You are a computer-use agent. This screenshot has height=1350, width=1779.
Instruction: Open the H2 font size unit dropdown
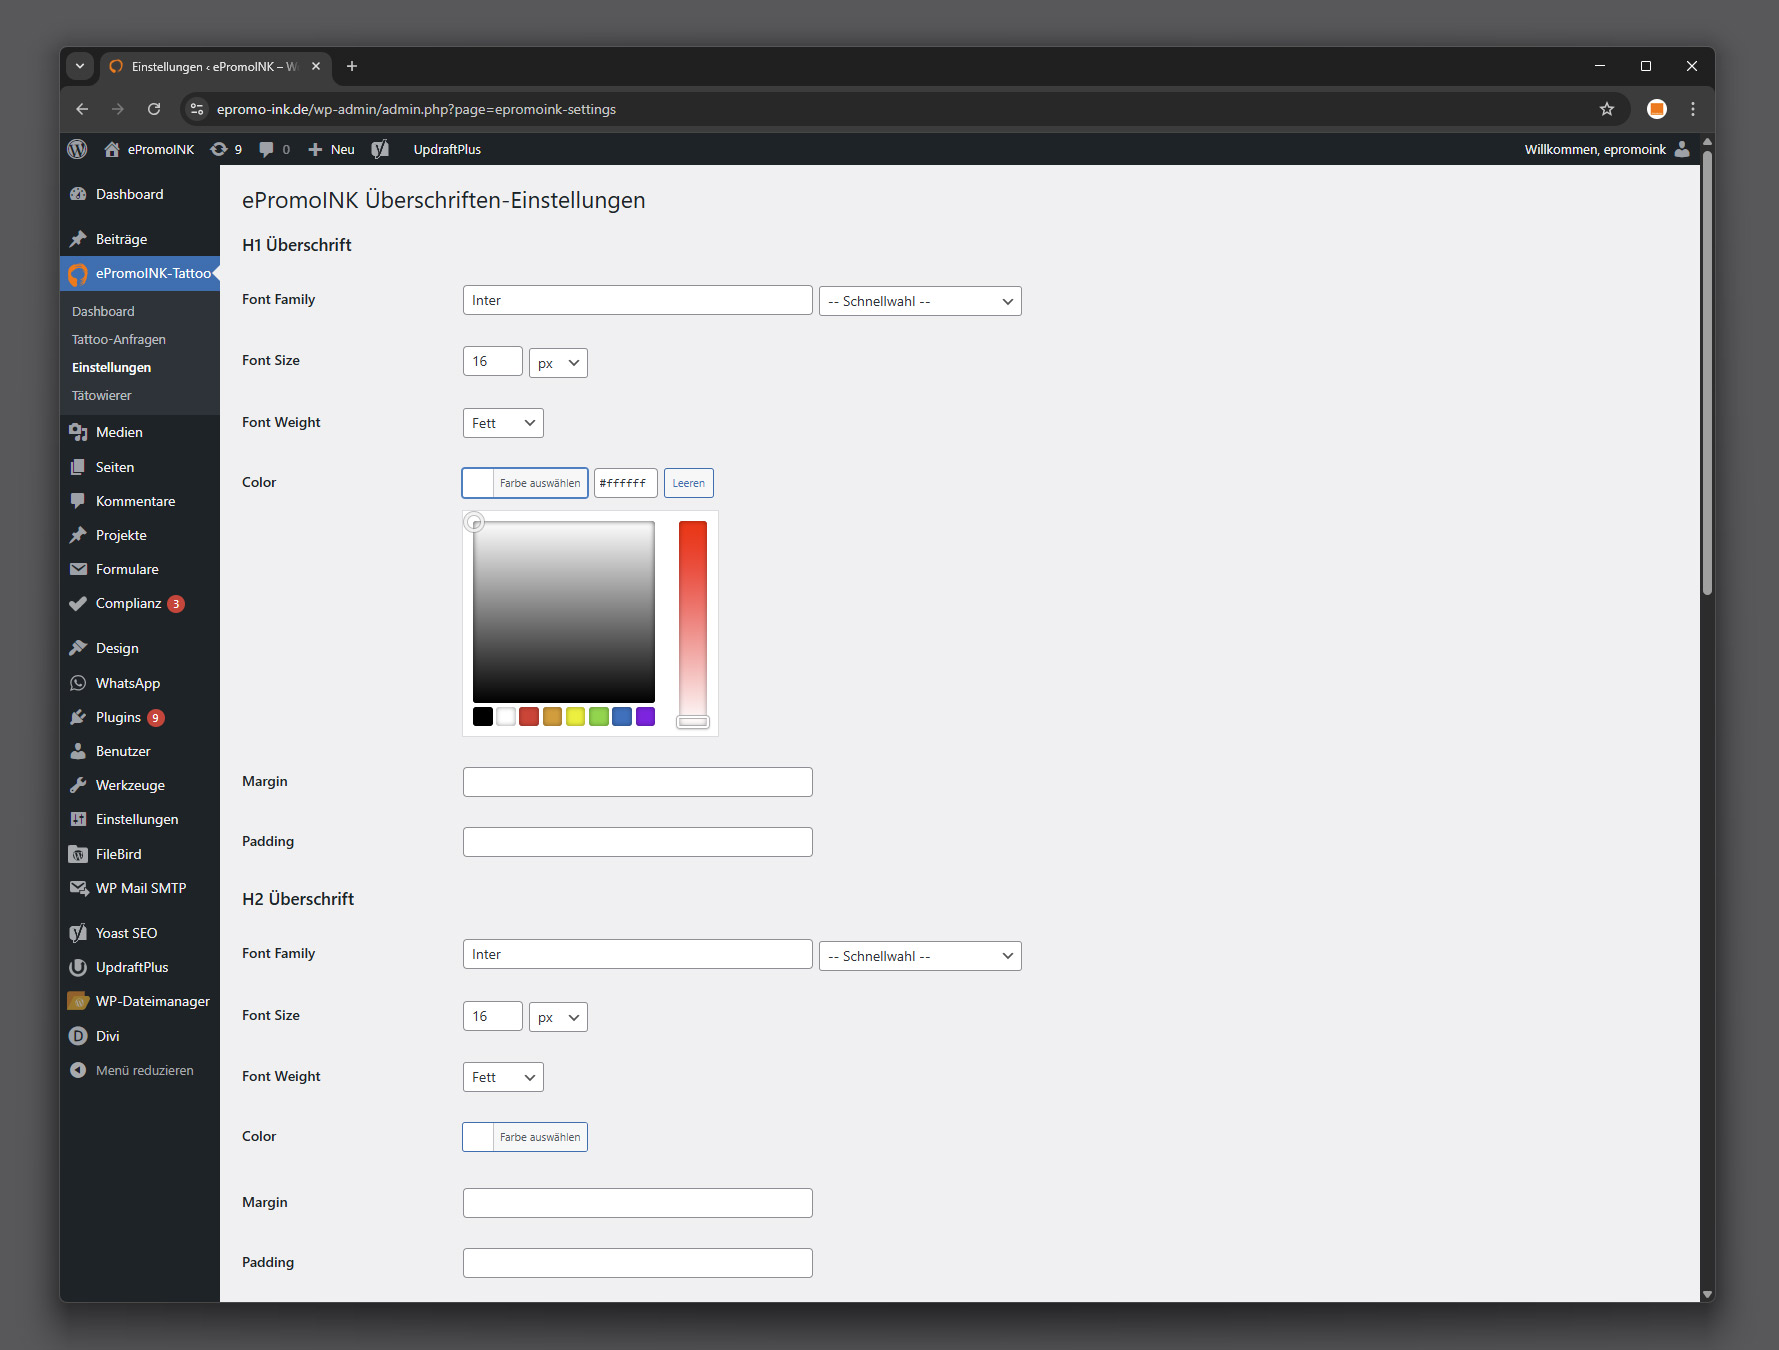(x=558, y=1017)
